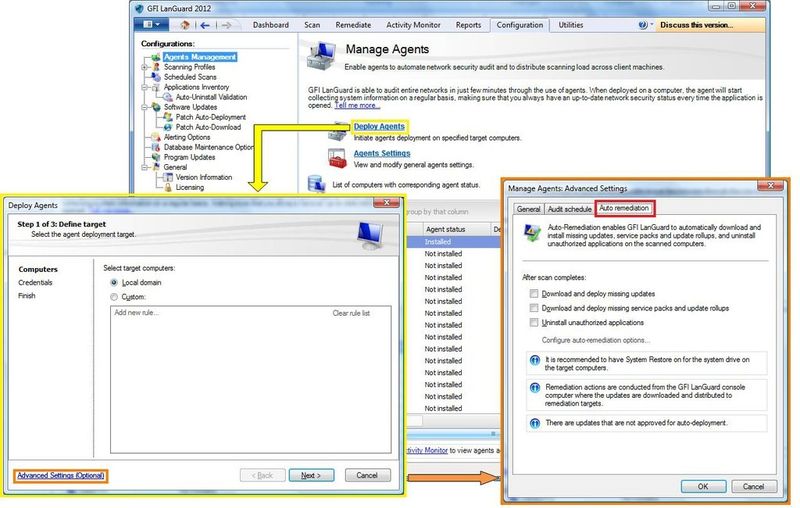Click the Patch Auto-Download icon
The width and height of the screenshot is (800, 508).
point(167,127)
